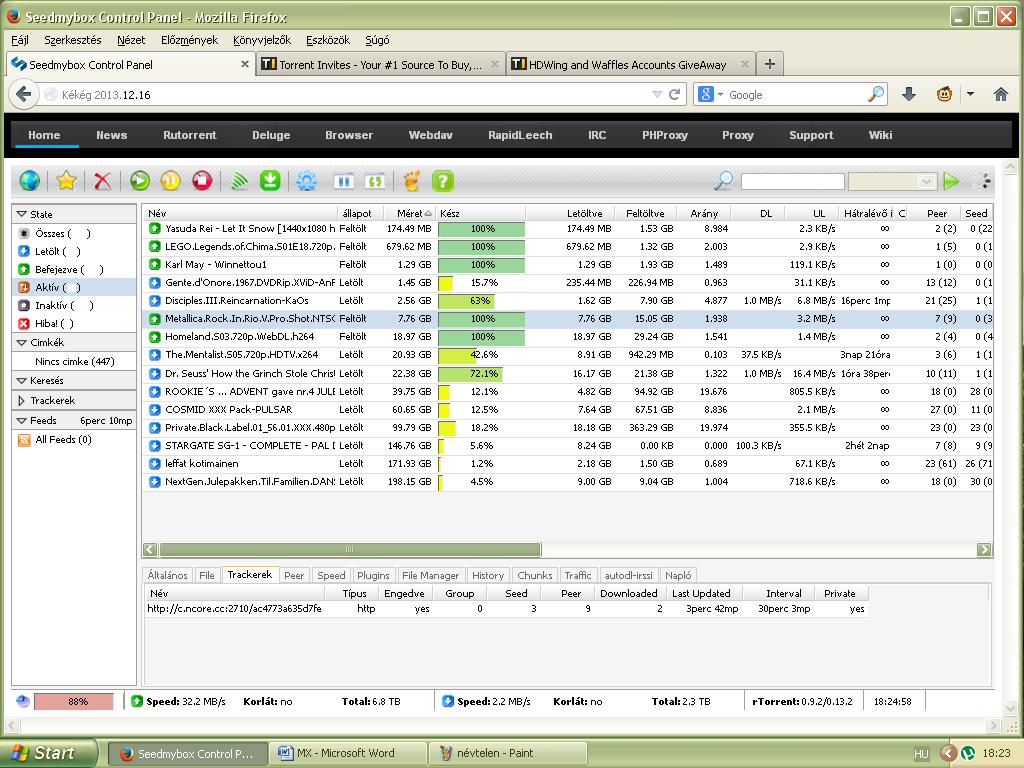Collapse the State section in the sidebar
Screen dimensions: 1024x768
[22, 214]
